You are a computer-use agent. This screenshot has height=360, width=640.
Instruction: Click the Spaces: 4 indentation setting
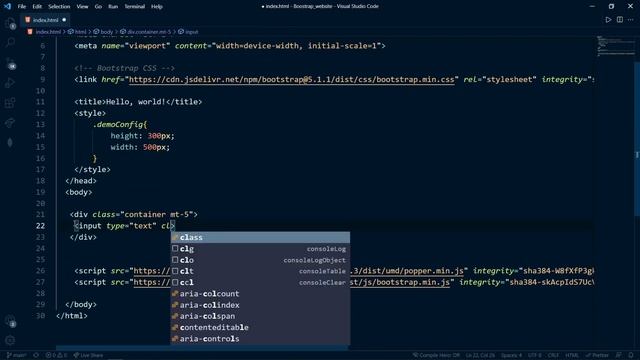pos(511,355)
